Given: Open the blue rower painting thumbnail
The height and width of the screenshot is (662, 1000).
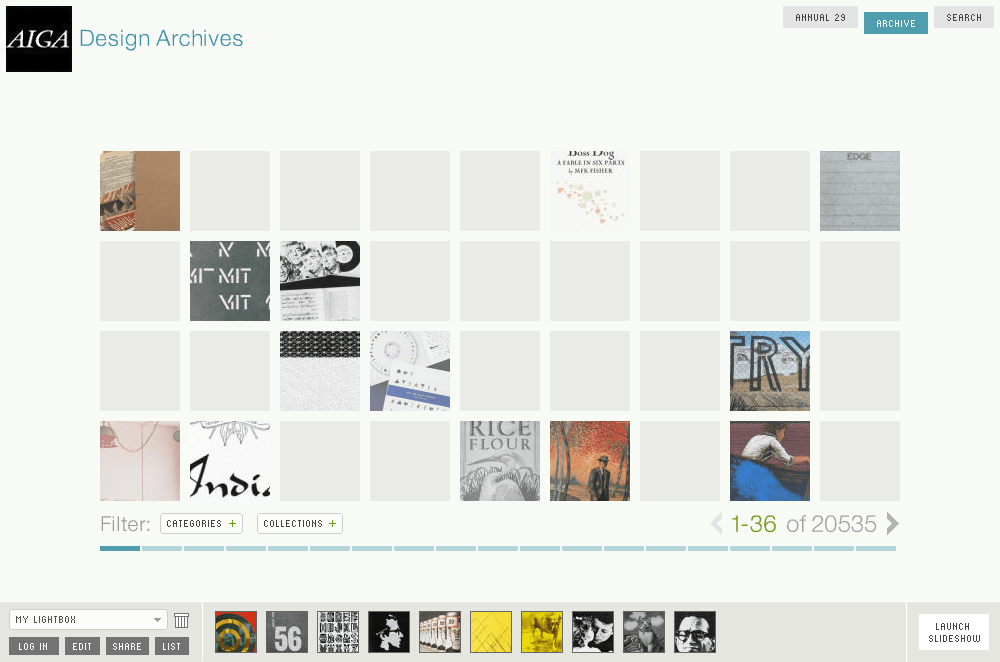Looking at the screenshot, I should tap(770, 460).
